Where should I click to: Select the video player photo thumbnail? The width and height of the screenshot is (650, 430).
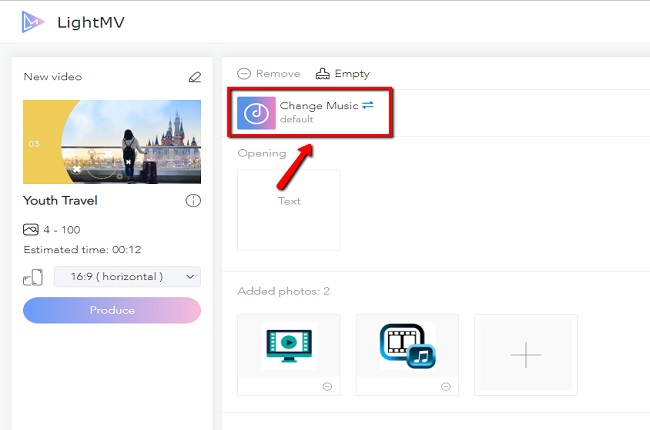click(x=289, y=348)
